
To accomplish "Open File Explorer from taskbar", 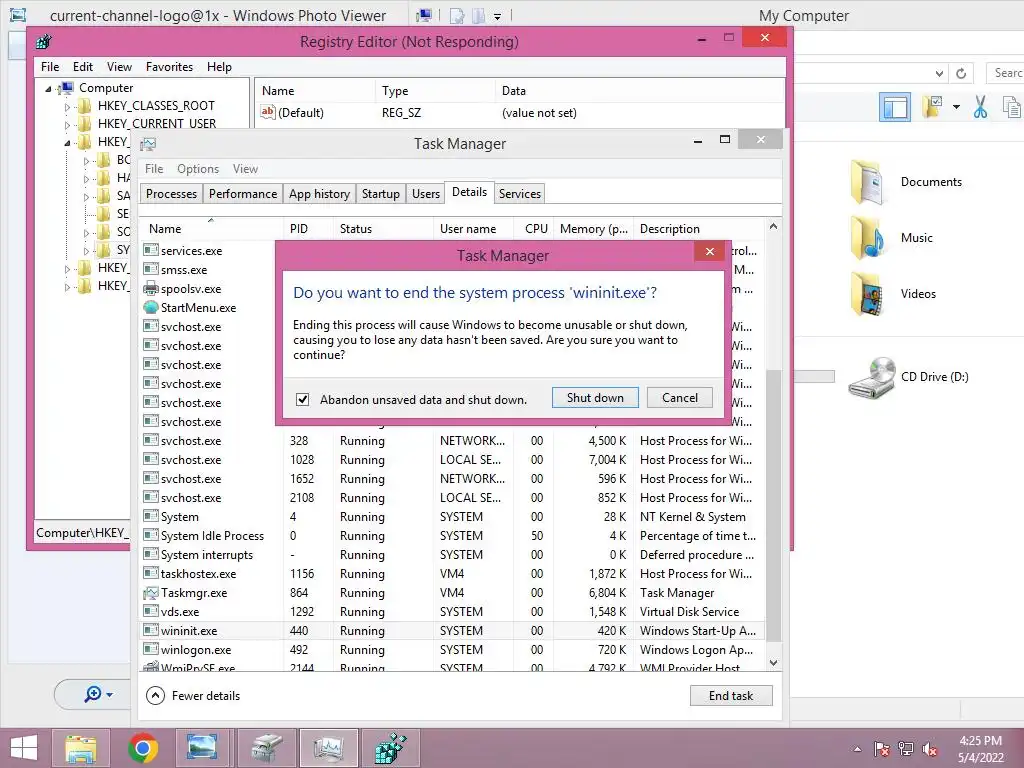I will pos(80,748).
